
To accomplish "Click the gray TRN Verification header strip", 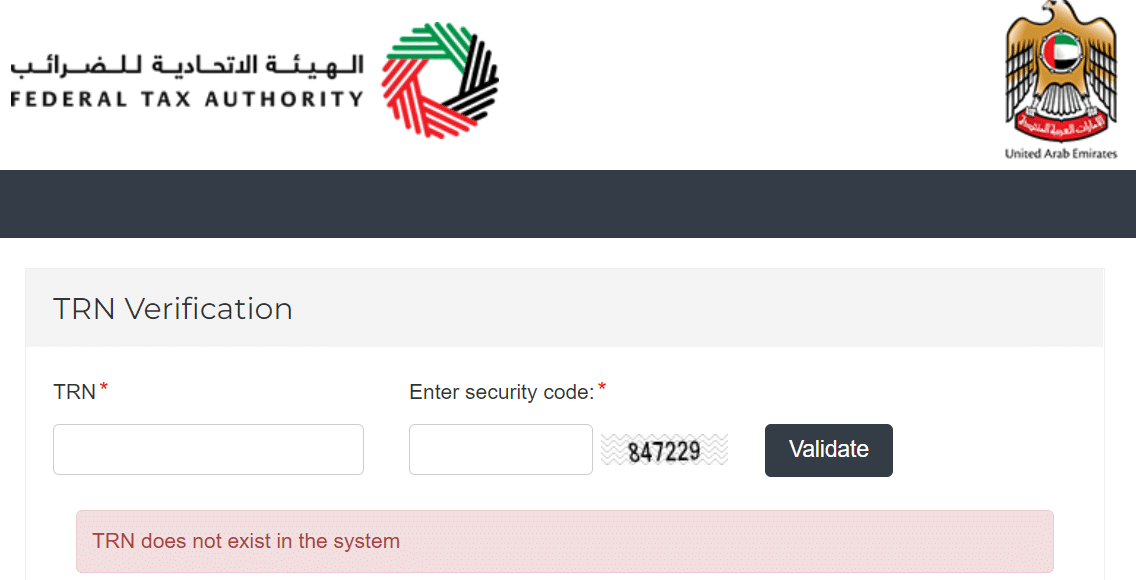I will pos(700,307).
